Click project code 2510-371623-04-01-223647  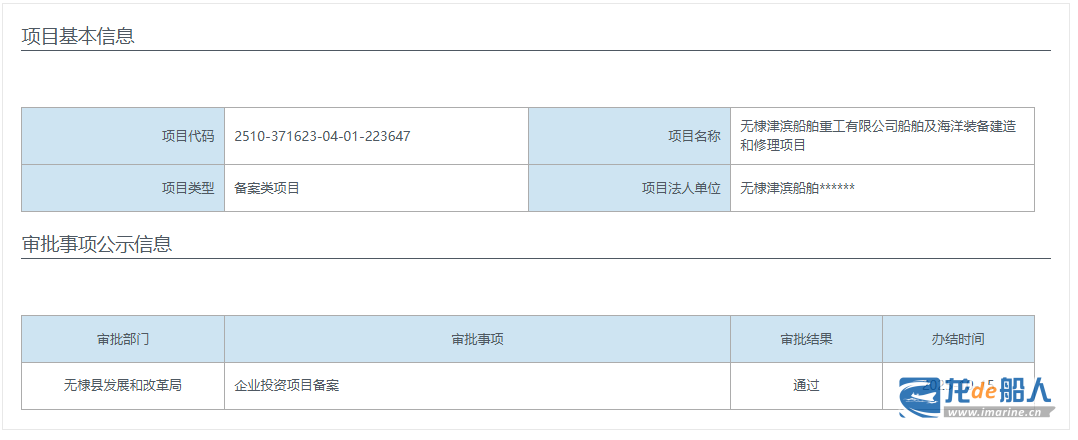pos(322,136)
